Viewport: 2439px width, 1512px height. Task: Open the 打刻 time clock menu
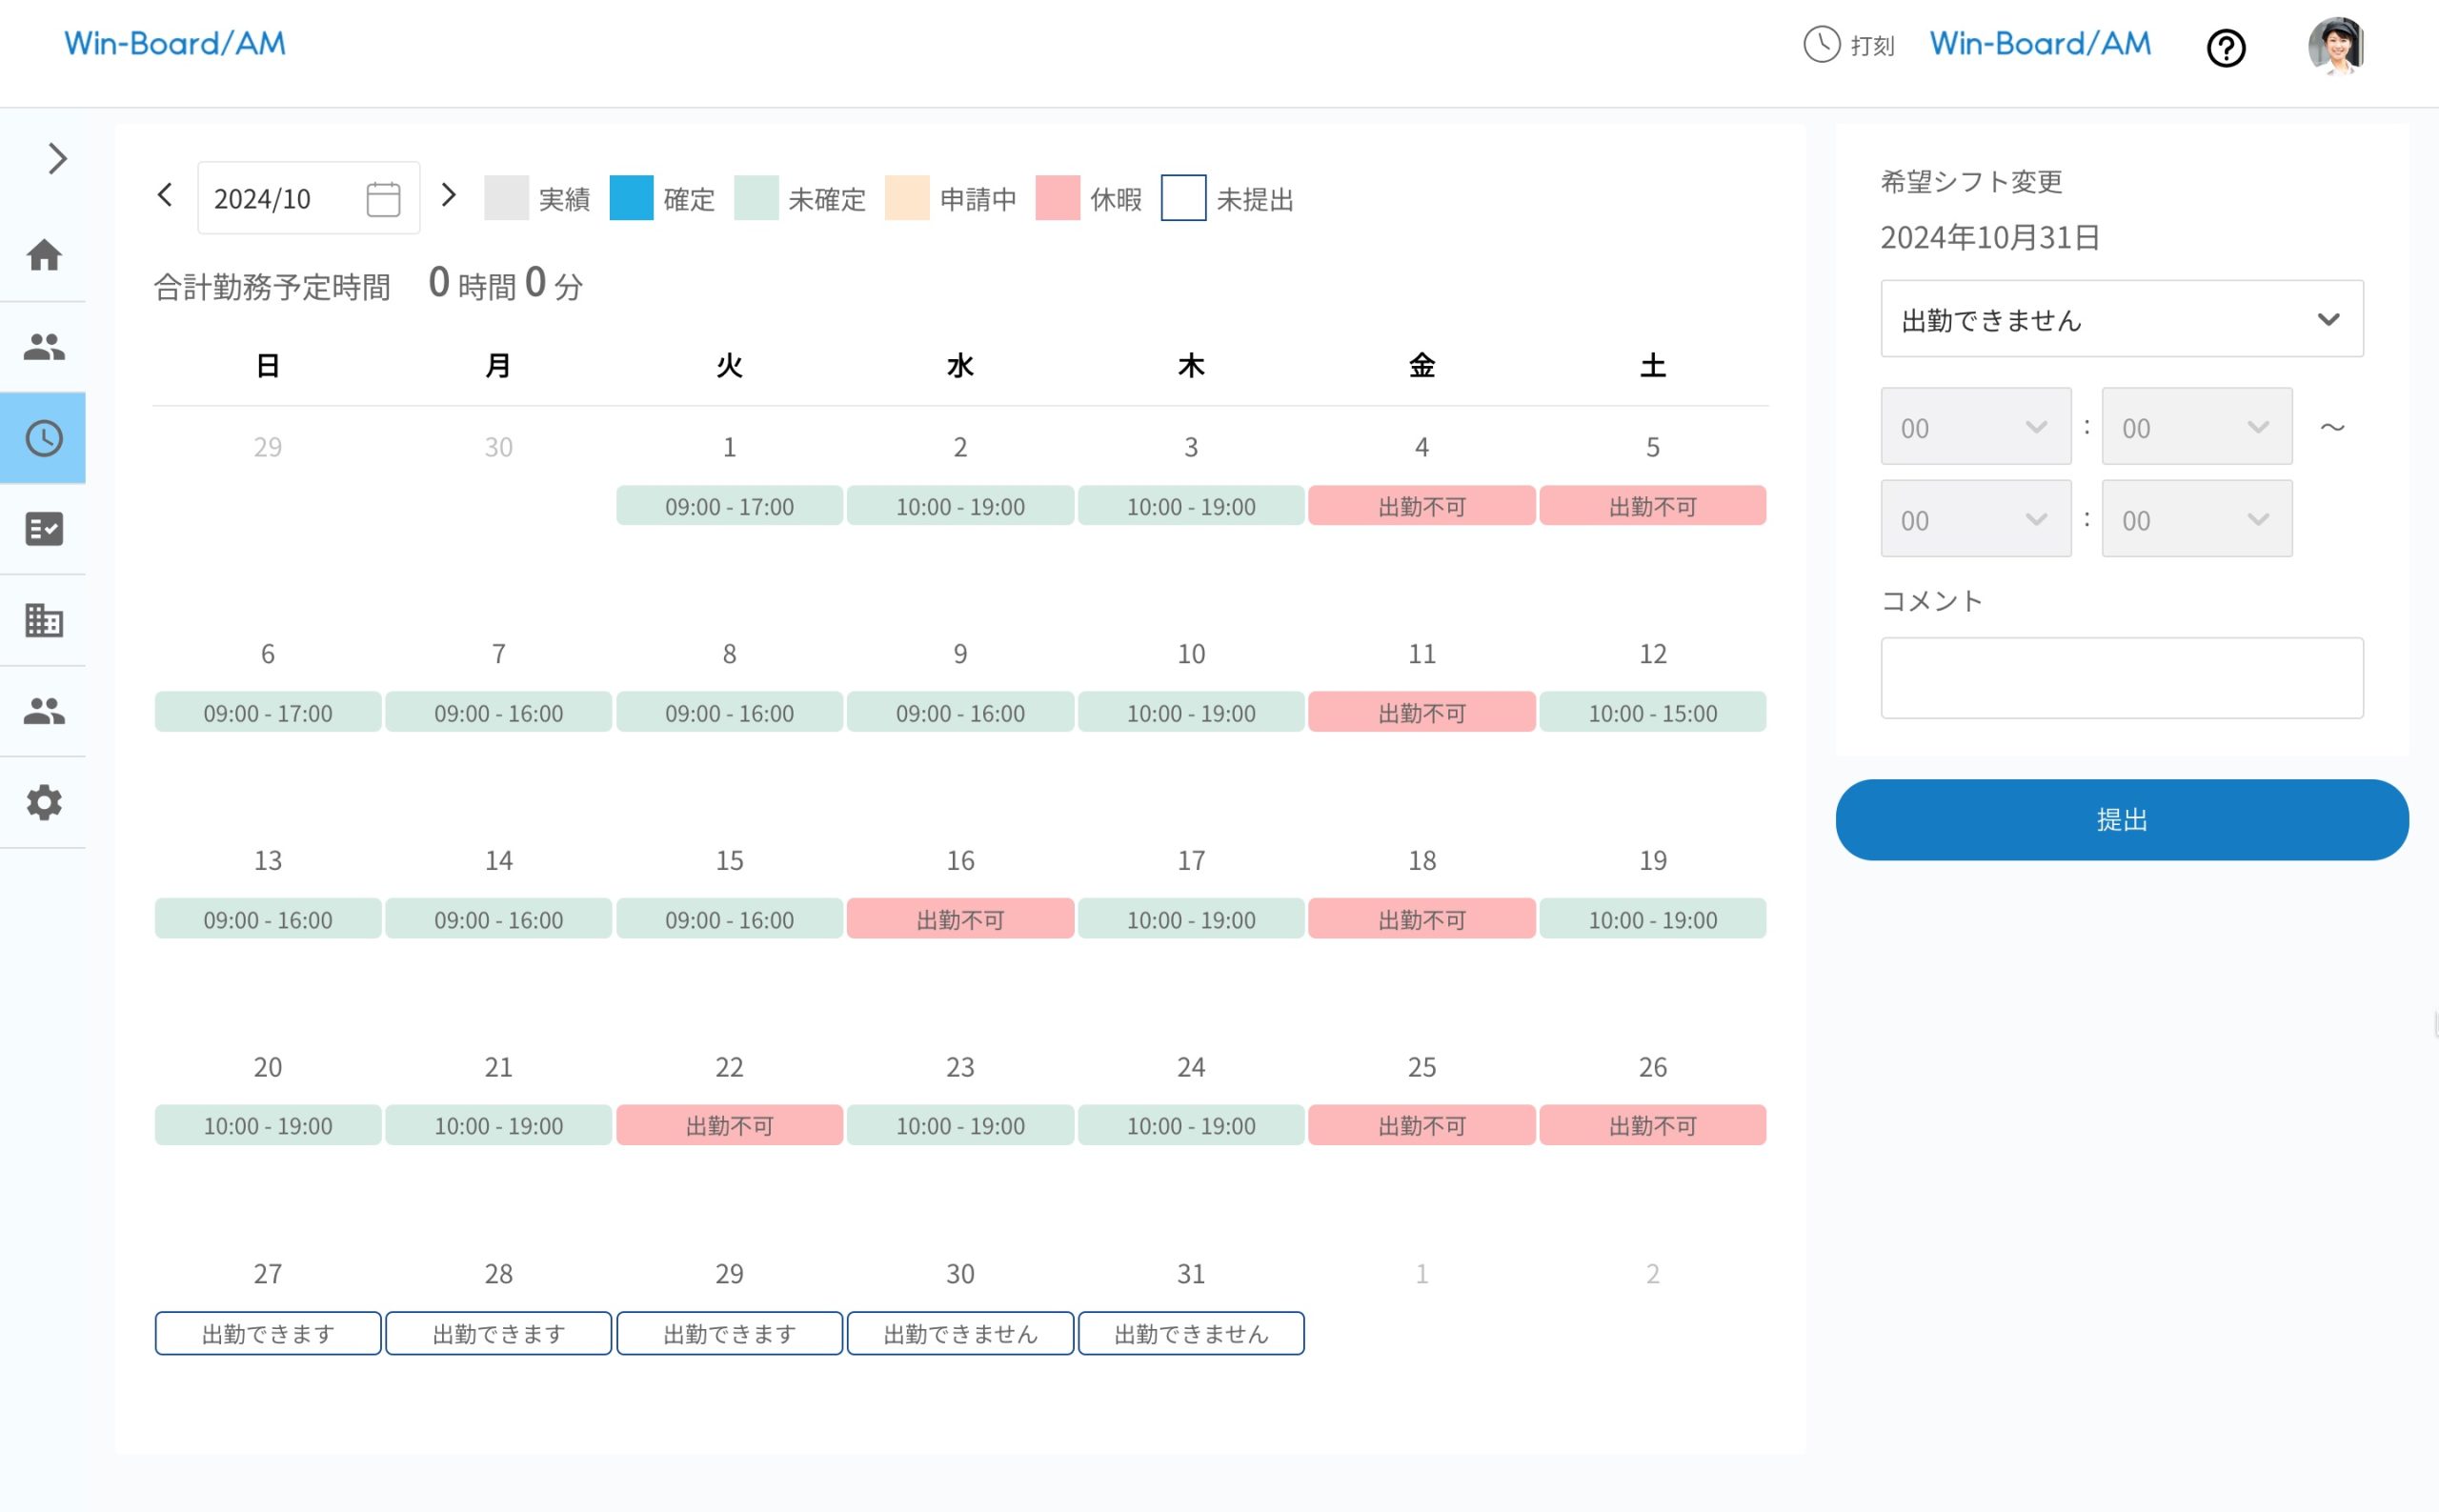tap(1848, 45)
